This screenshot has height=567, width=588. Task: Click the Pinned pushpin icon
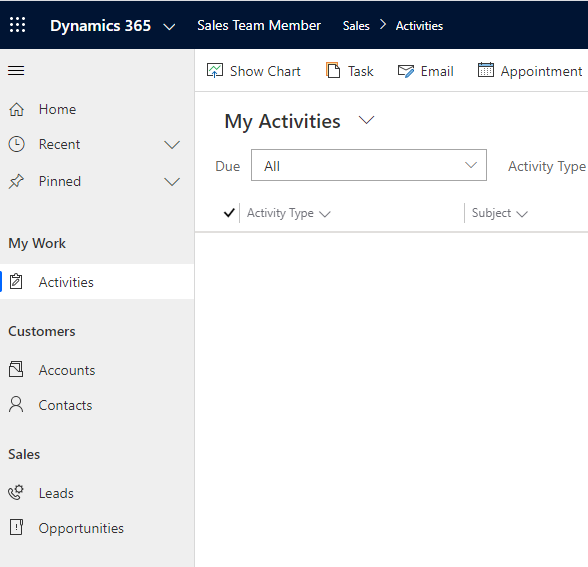pos(16,182)
